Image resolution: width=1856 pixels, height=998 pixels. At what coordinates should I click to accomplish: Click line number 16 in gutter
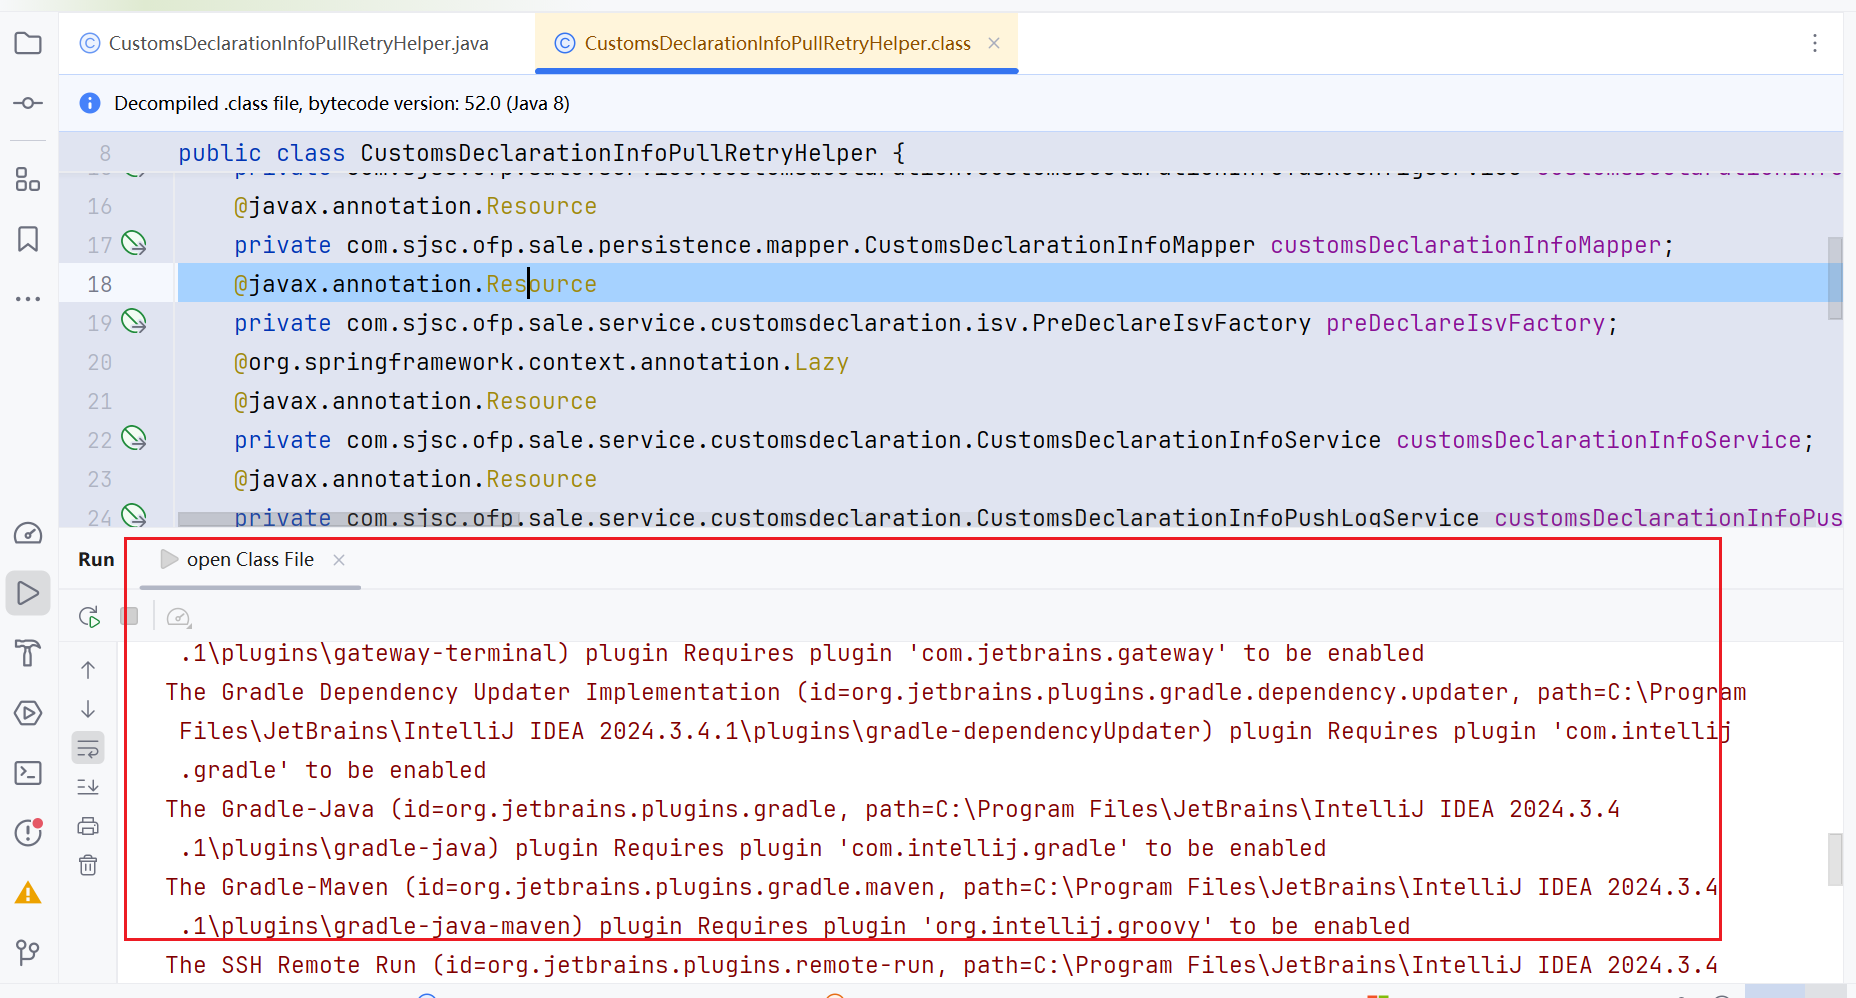(x=100, y=206)
